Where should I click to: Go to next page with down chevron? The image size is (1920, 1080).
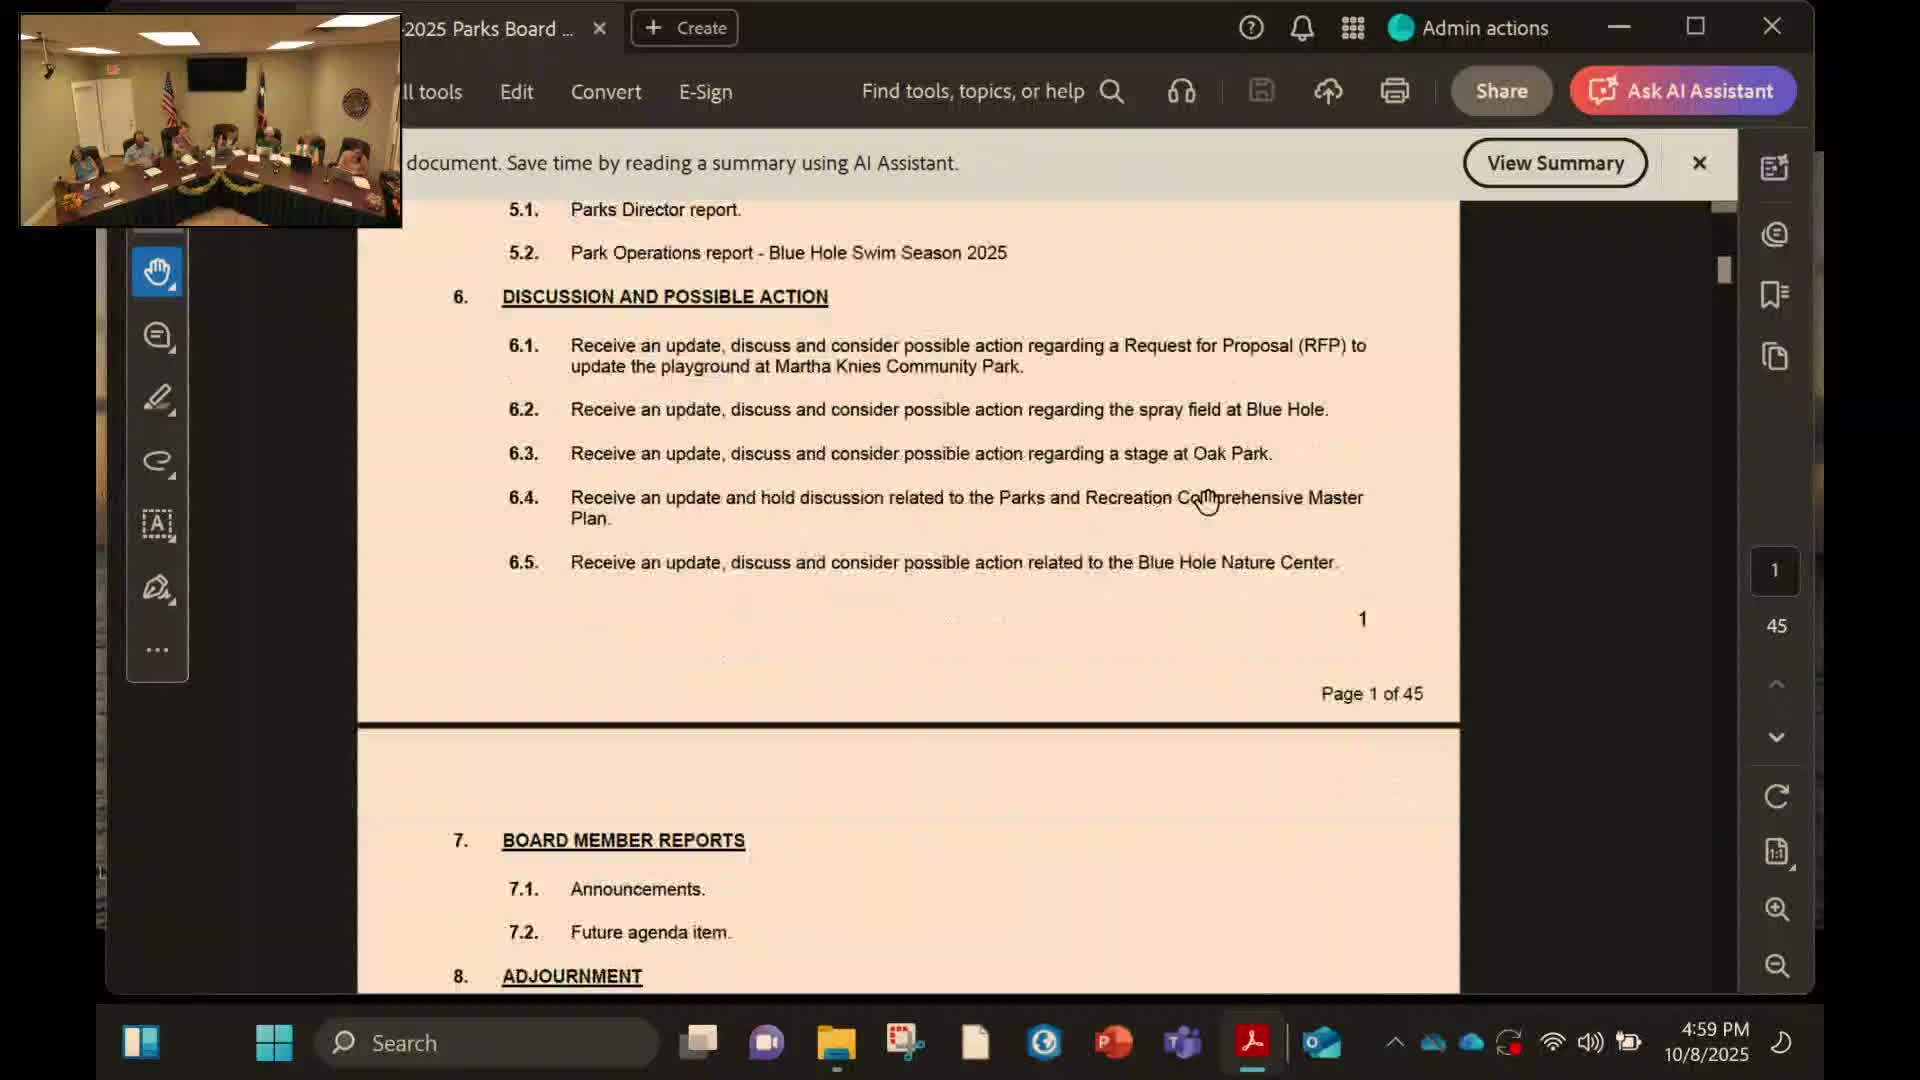point(1776,737)
